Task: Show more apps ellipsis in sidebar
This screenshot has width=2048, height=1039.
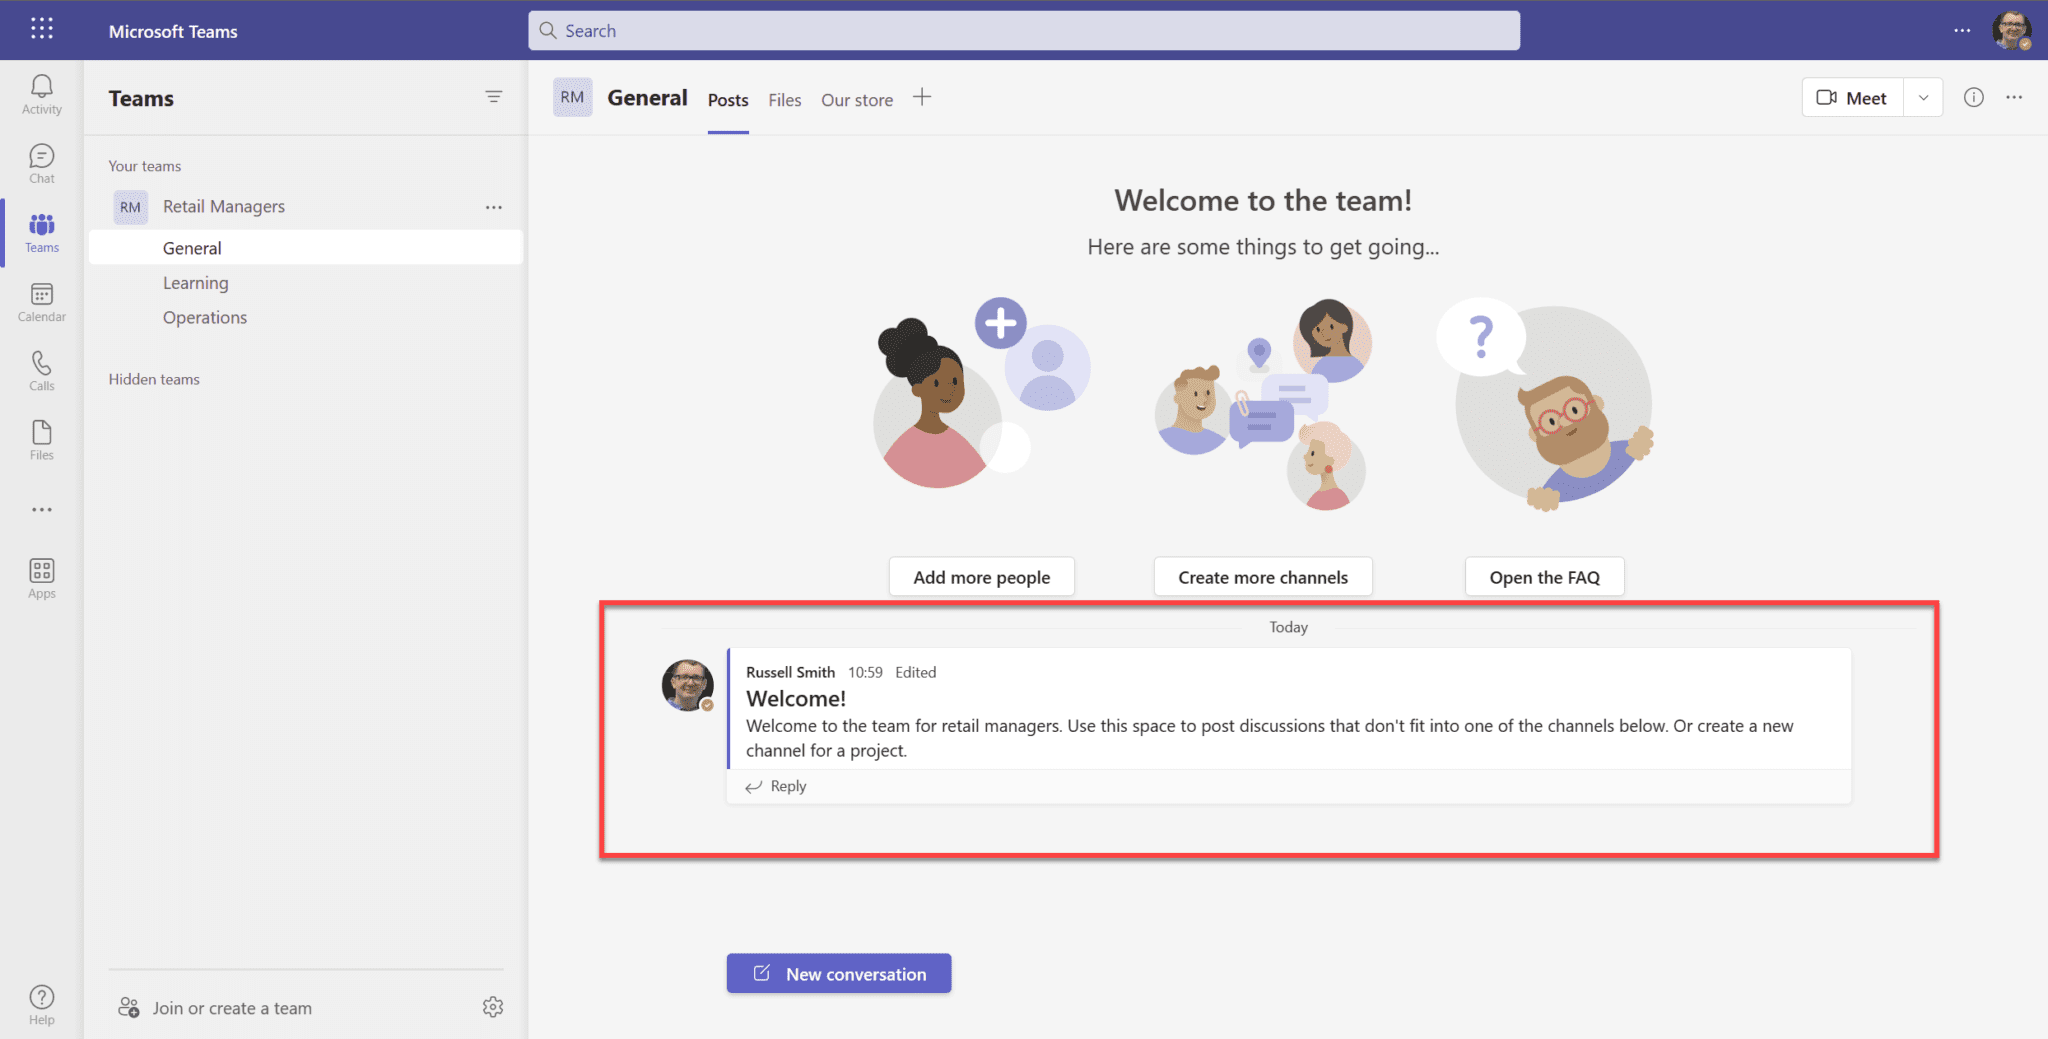Action: coord(42,509)
